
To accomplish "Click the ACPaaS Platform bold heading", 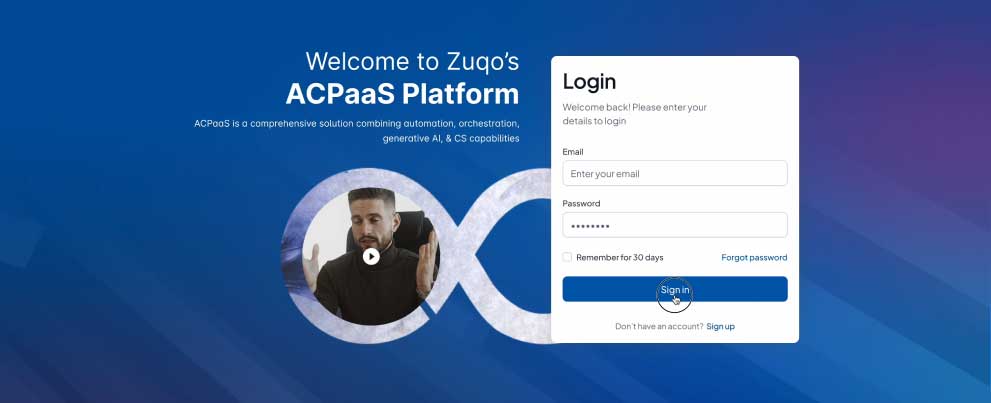I will coord(402,94).
